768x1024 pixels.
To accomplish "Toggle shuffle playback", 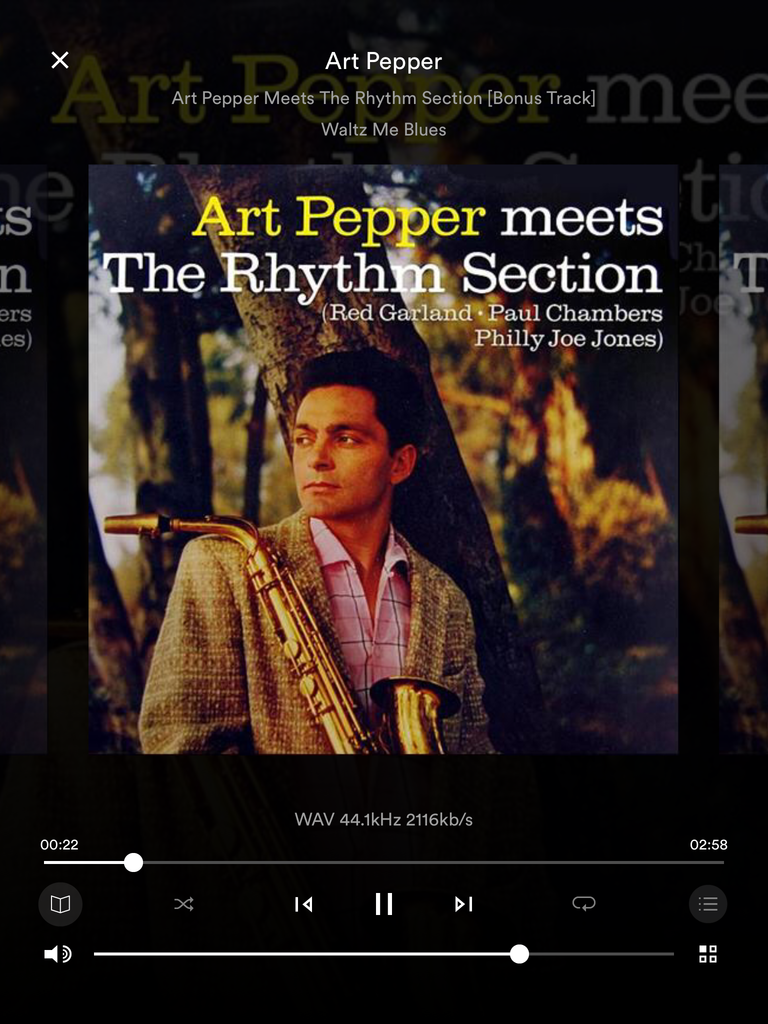I will pyautogui.click(x=184, y=904).
